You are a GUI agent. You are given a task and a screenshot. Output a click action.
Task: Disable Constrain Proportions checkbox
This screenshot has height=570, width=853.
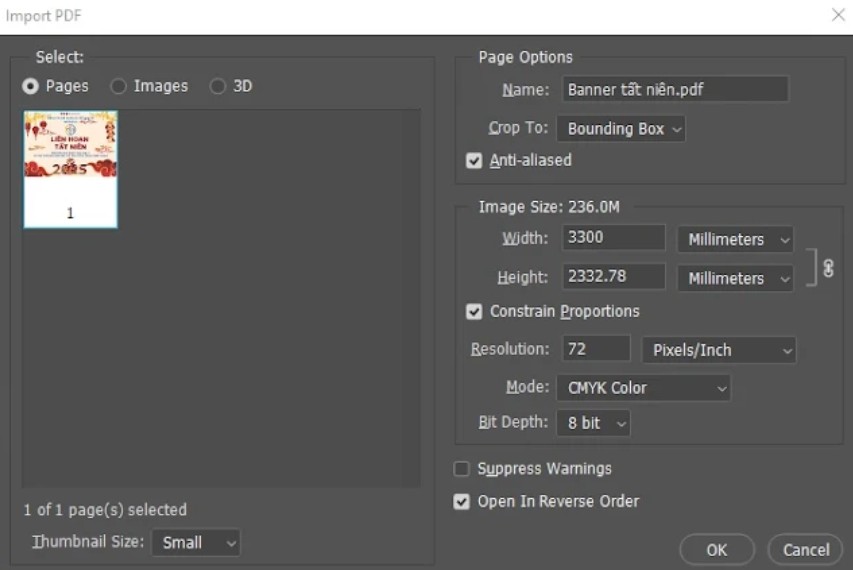474,312
